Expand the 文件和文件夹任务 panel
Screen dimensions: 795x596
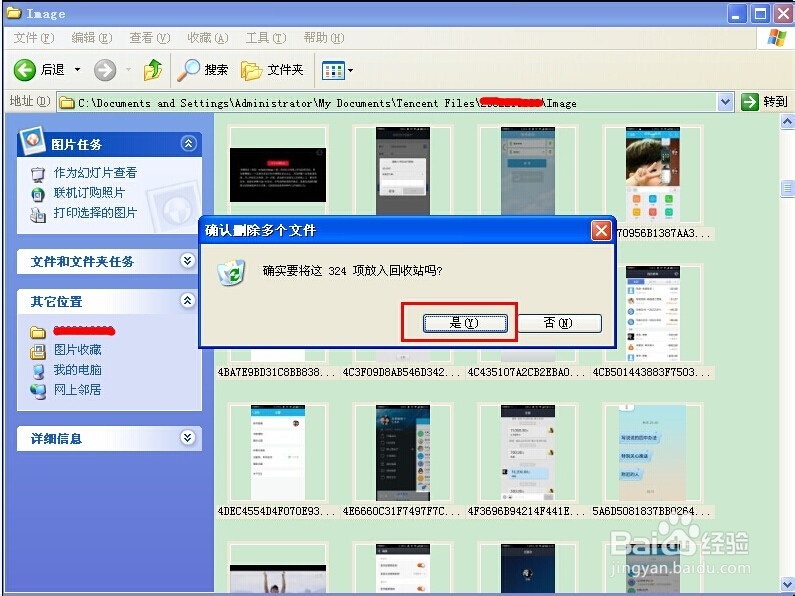(188, 261)
